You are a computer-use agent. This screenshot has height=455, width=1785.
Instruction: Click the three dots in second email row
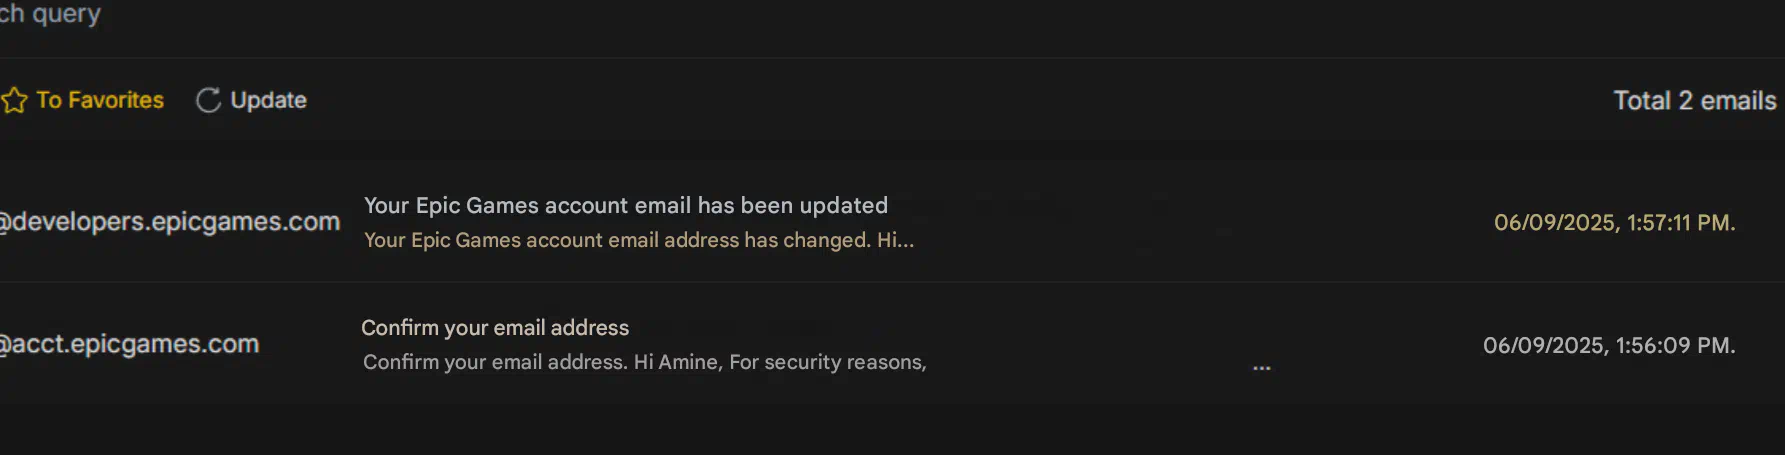point(1262,368)
